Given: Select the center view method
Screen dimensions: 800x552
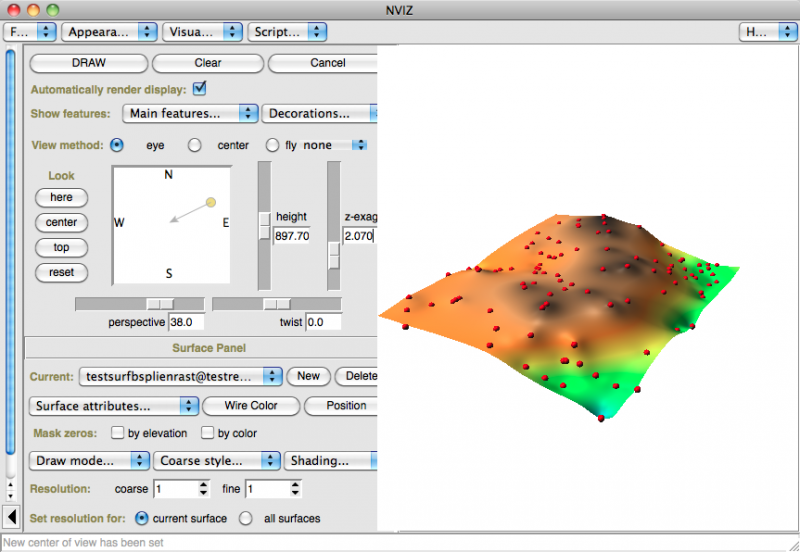Looking at the screenshot, I should (x=195, y=145).
